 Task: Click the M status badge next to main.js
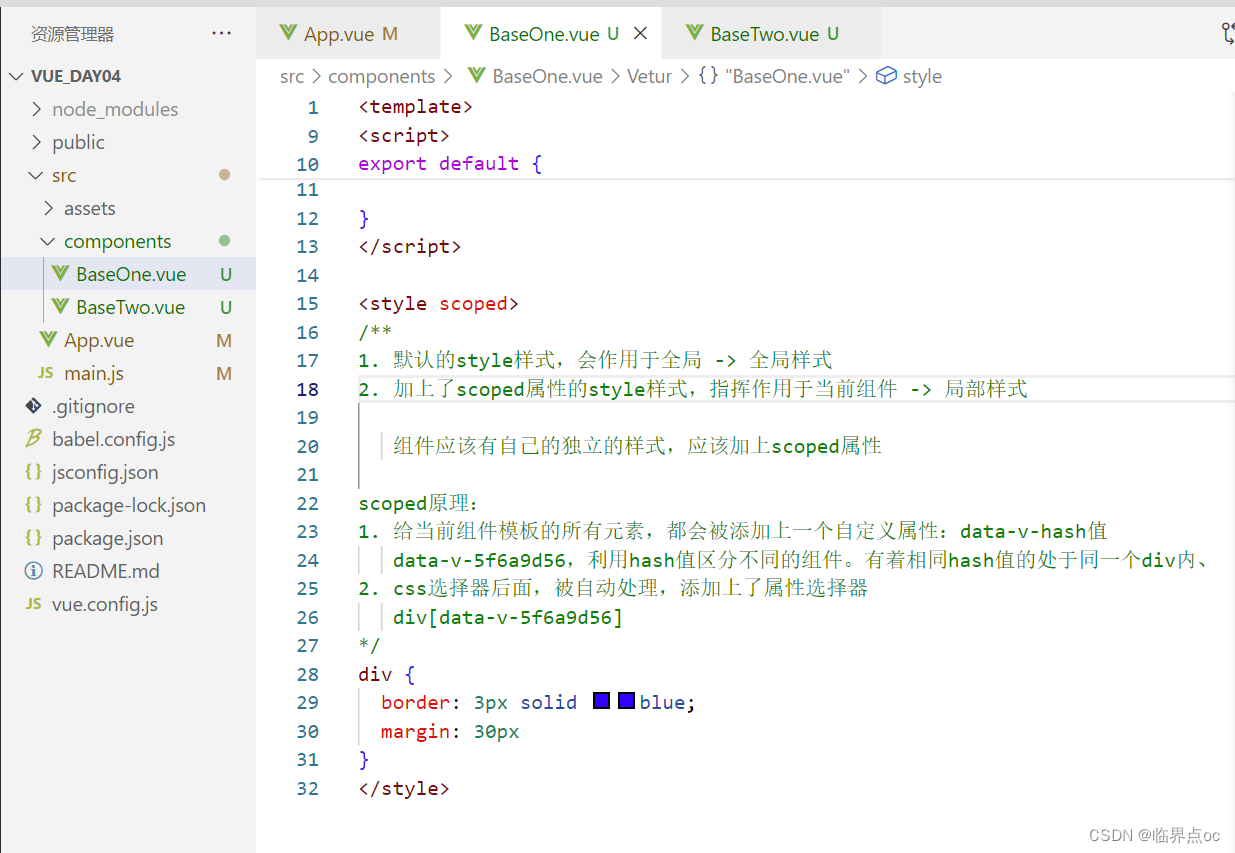pos(224,373)
